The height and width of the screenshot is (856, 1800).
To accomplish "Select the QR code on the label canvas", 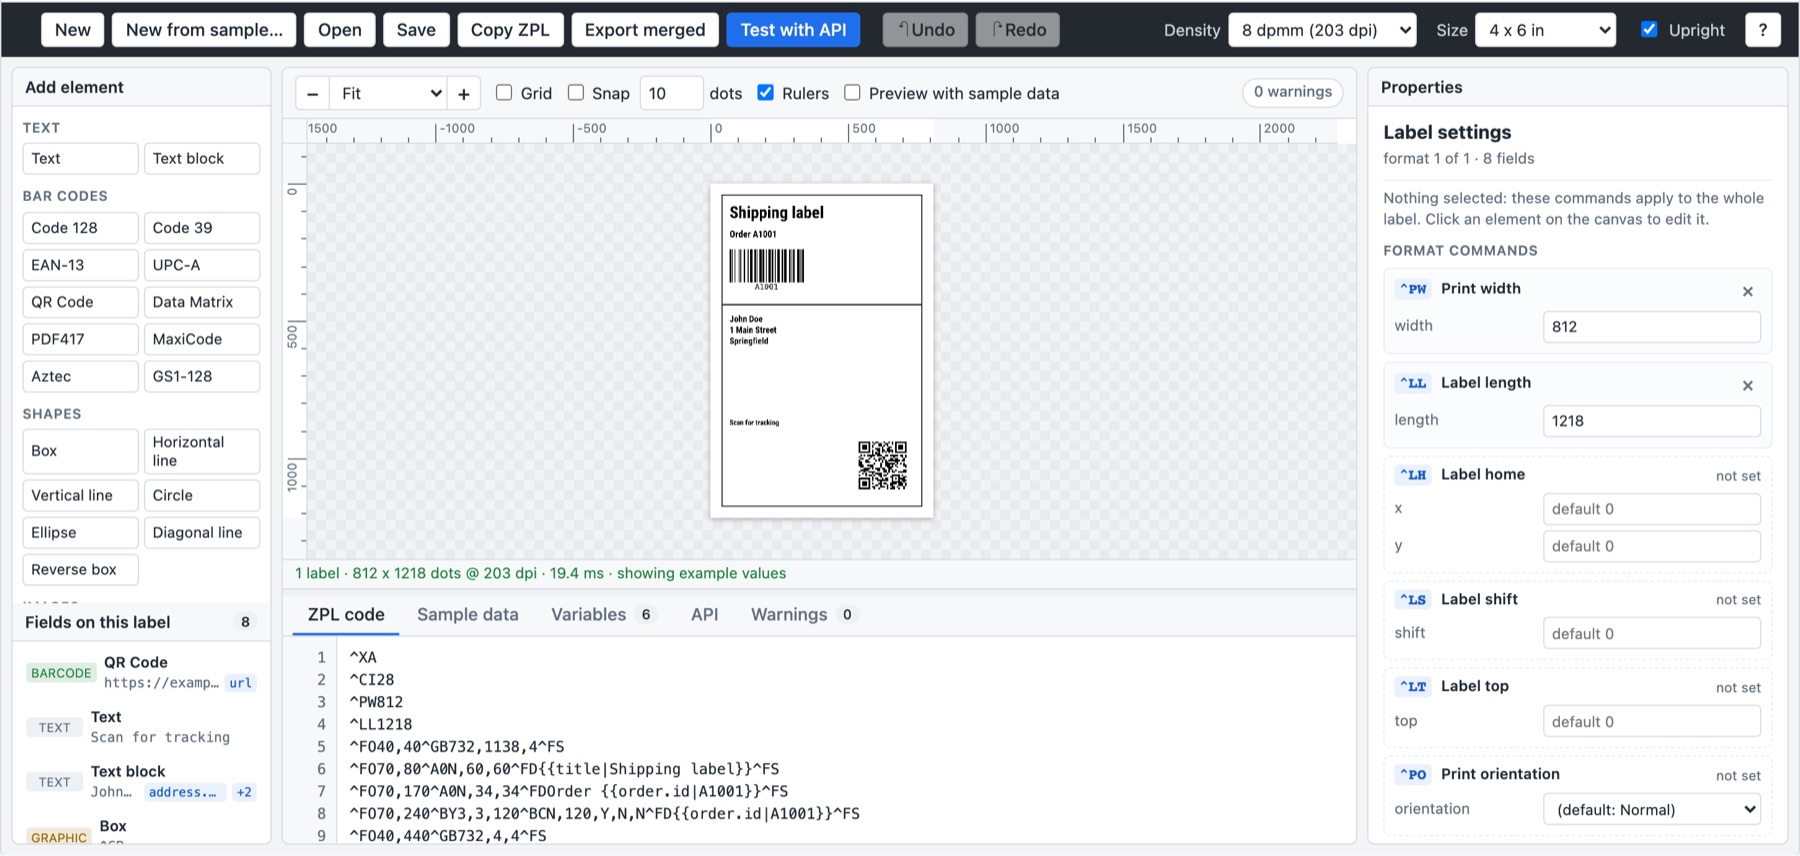I will click(x=882, y=465).
